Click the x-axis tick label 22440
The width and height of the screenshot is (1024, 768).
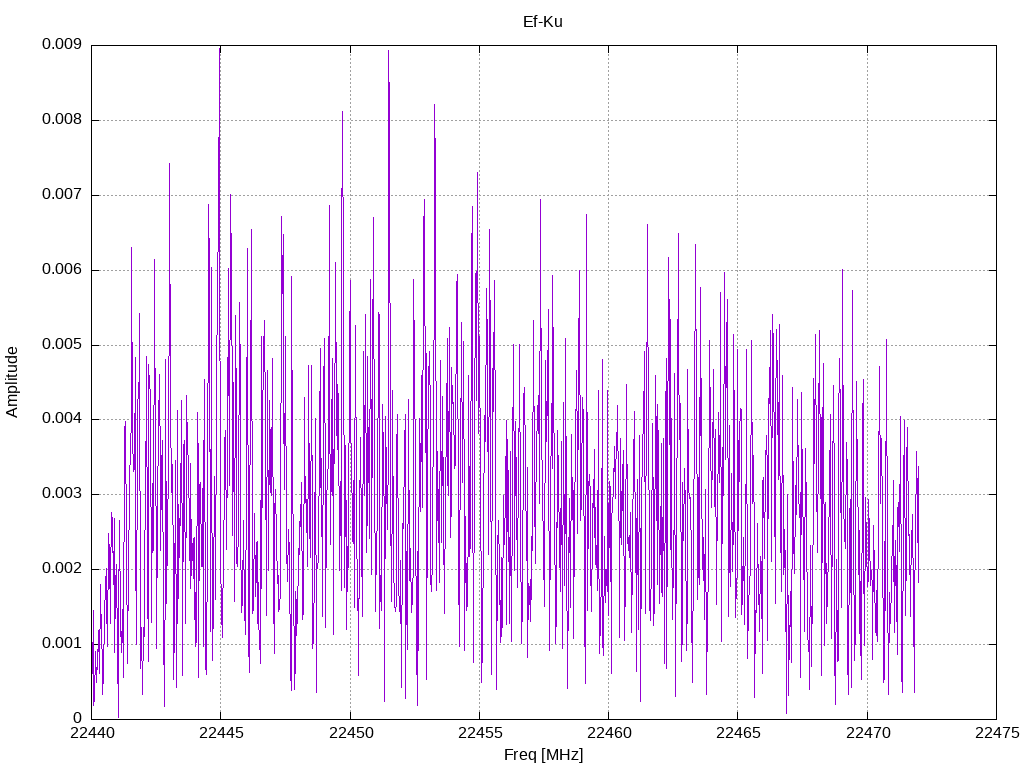92,733
